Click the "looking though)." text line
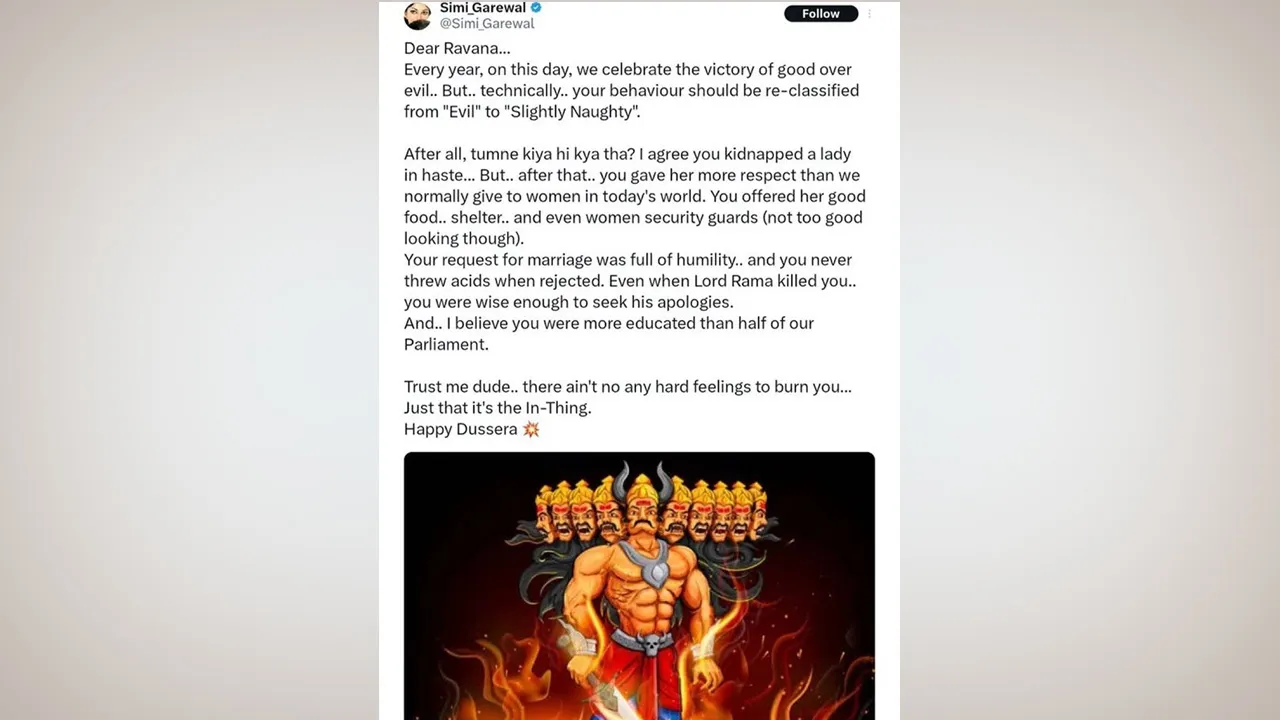1280x720 pixels. click(464, 239)
